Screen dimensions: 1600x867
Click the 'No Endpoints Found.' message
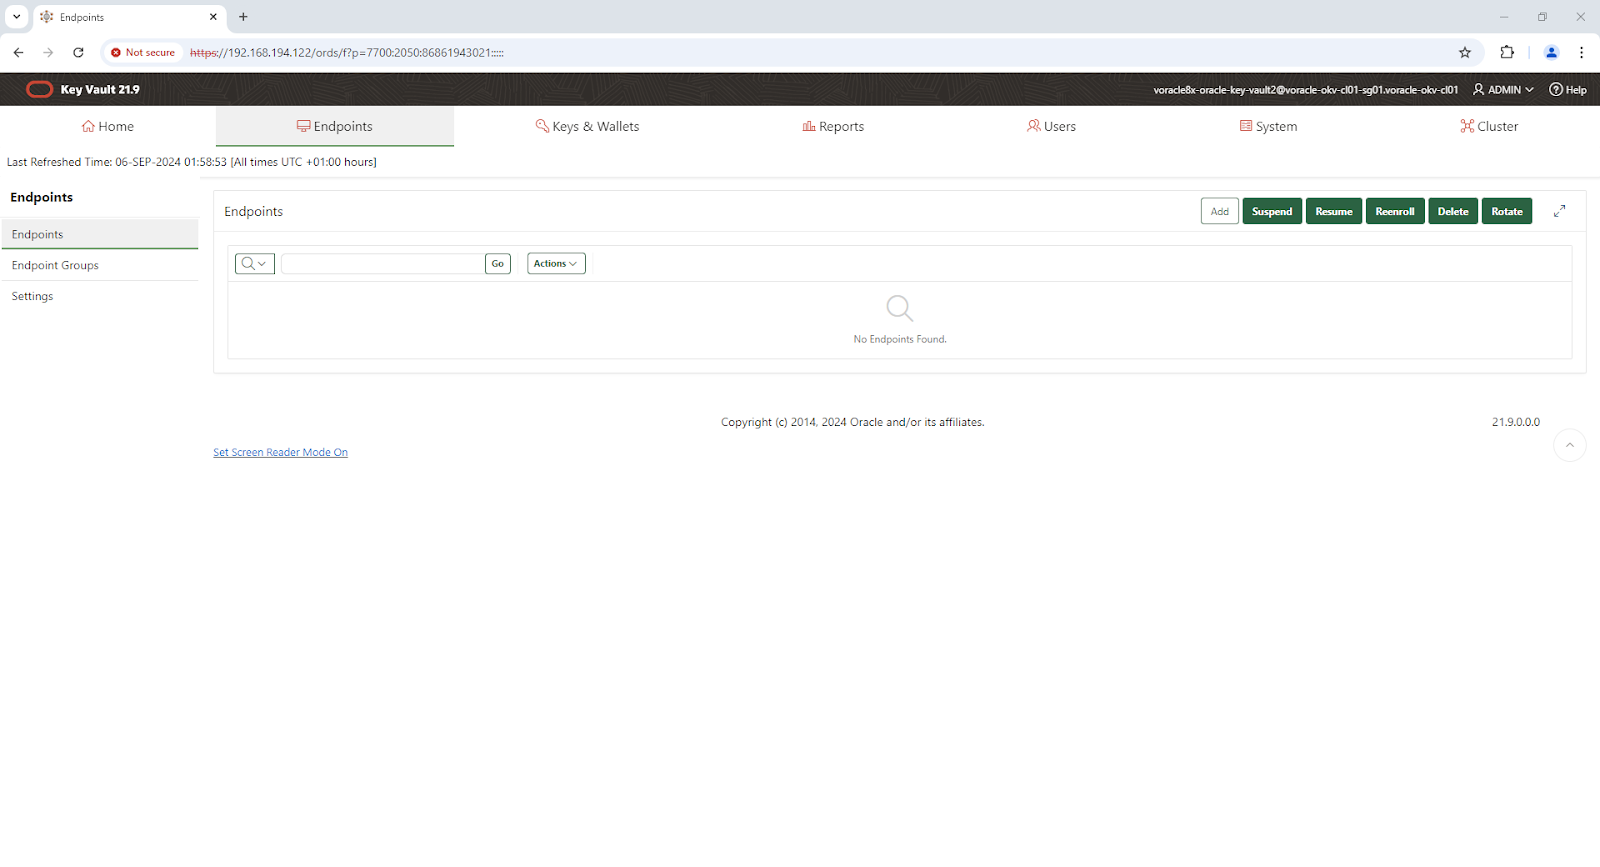coord(900,339)
